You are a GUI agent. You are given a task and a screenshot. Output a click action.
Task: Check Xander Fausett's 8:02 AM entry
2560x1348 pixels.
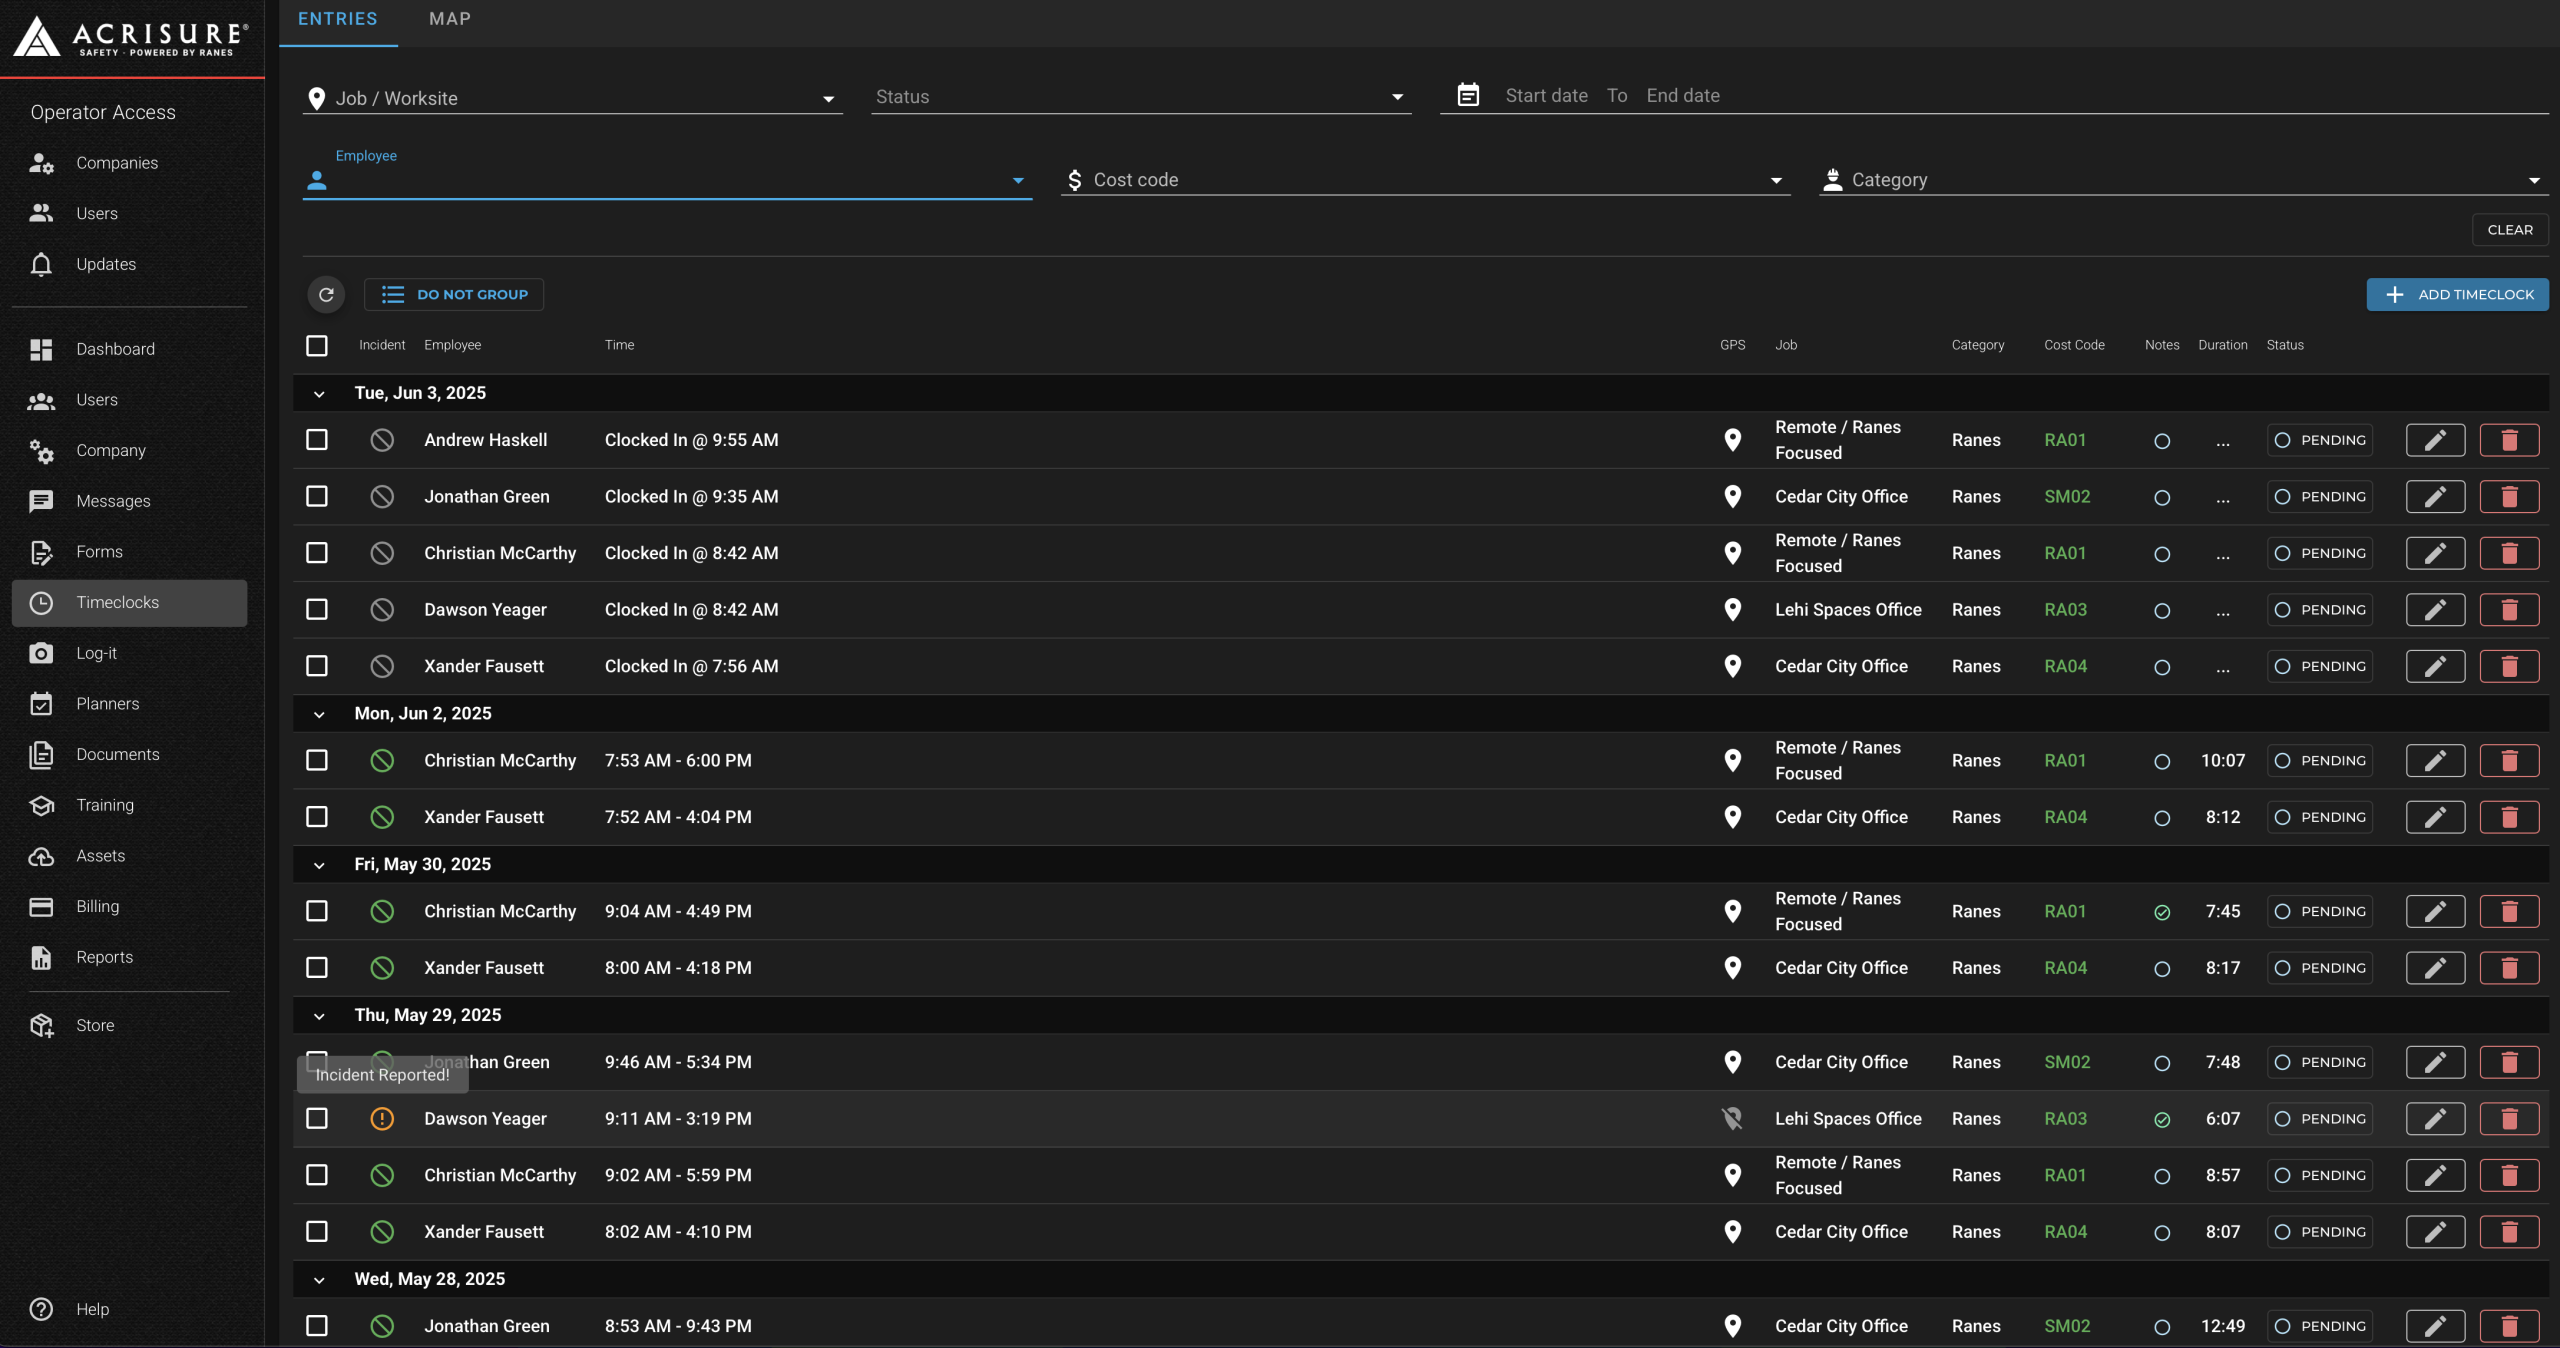(x=317, y=1232)
